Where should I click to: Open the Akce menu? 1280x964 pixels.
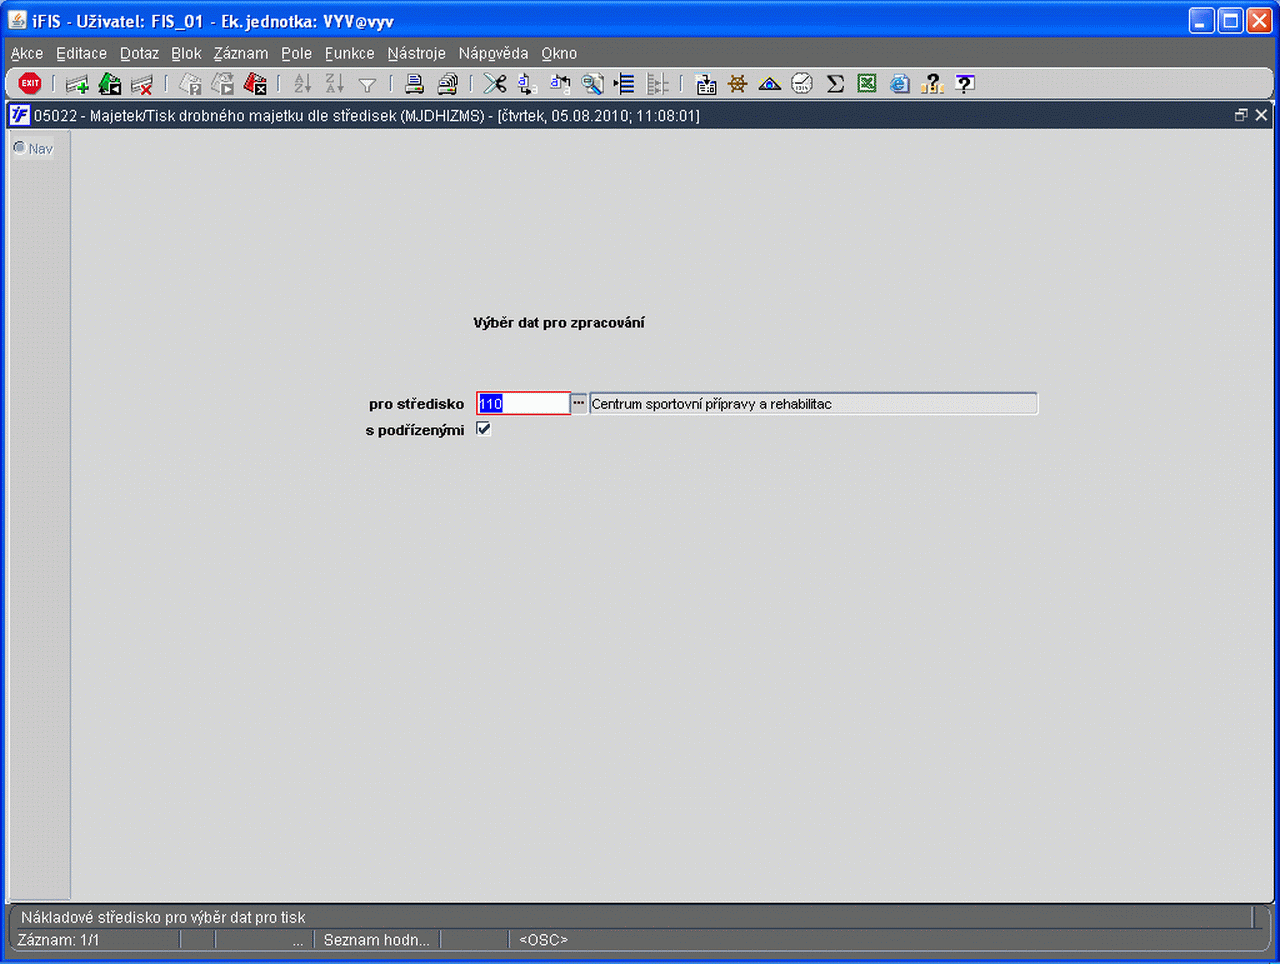tap(27, 53)
